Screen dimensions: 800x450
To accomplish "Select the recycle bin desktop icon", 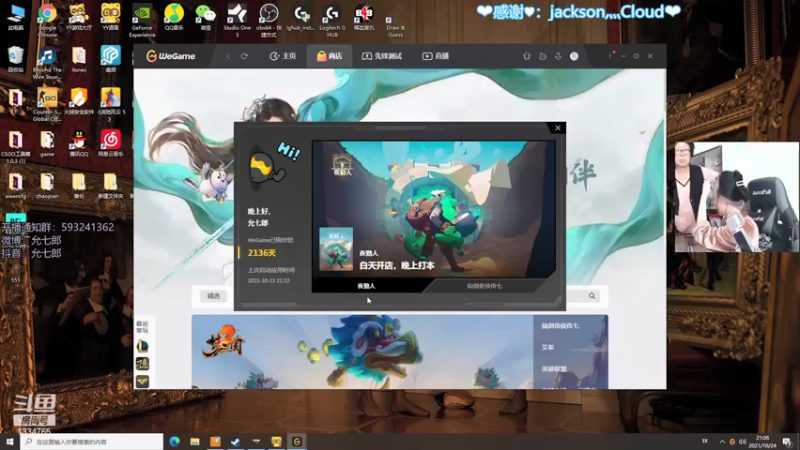I will pyautogui.click(x=16, y=59).
